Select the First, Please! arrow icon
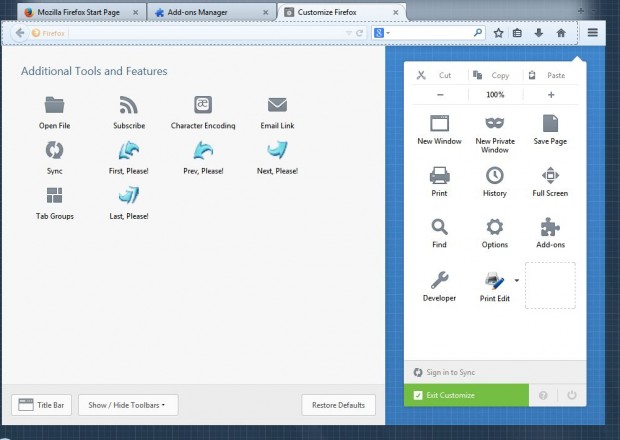Image resolution: width=620 pixels, height=440 pixels. (x=129, y=150)
